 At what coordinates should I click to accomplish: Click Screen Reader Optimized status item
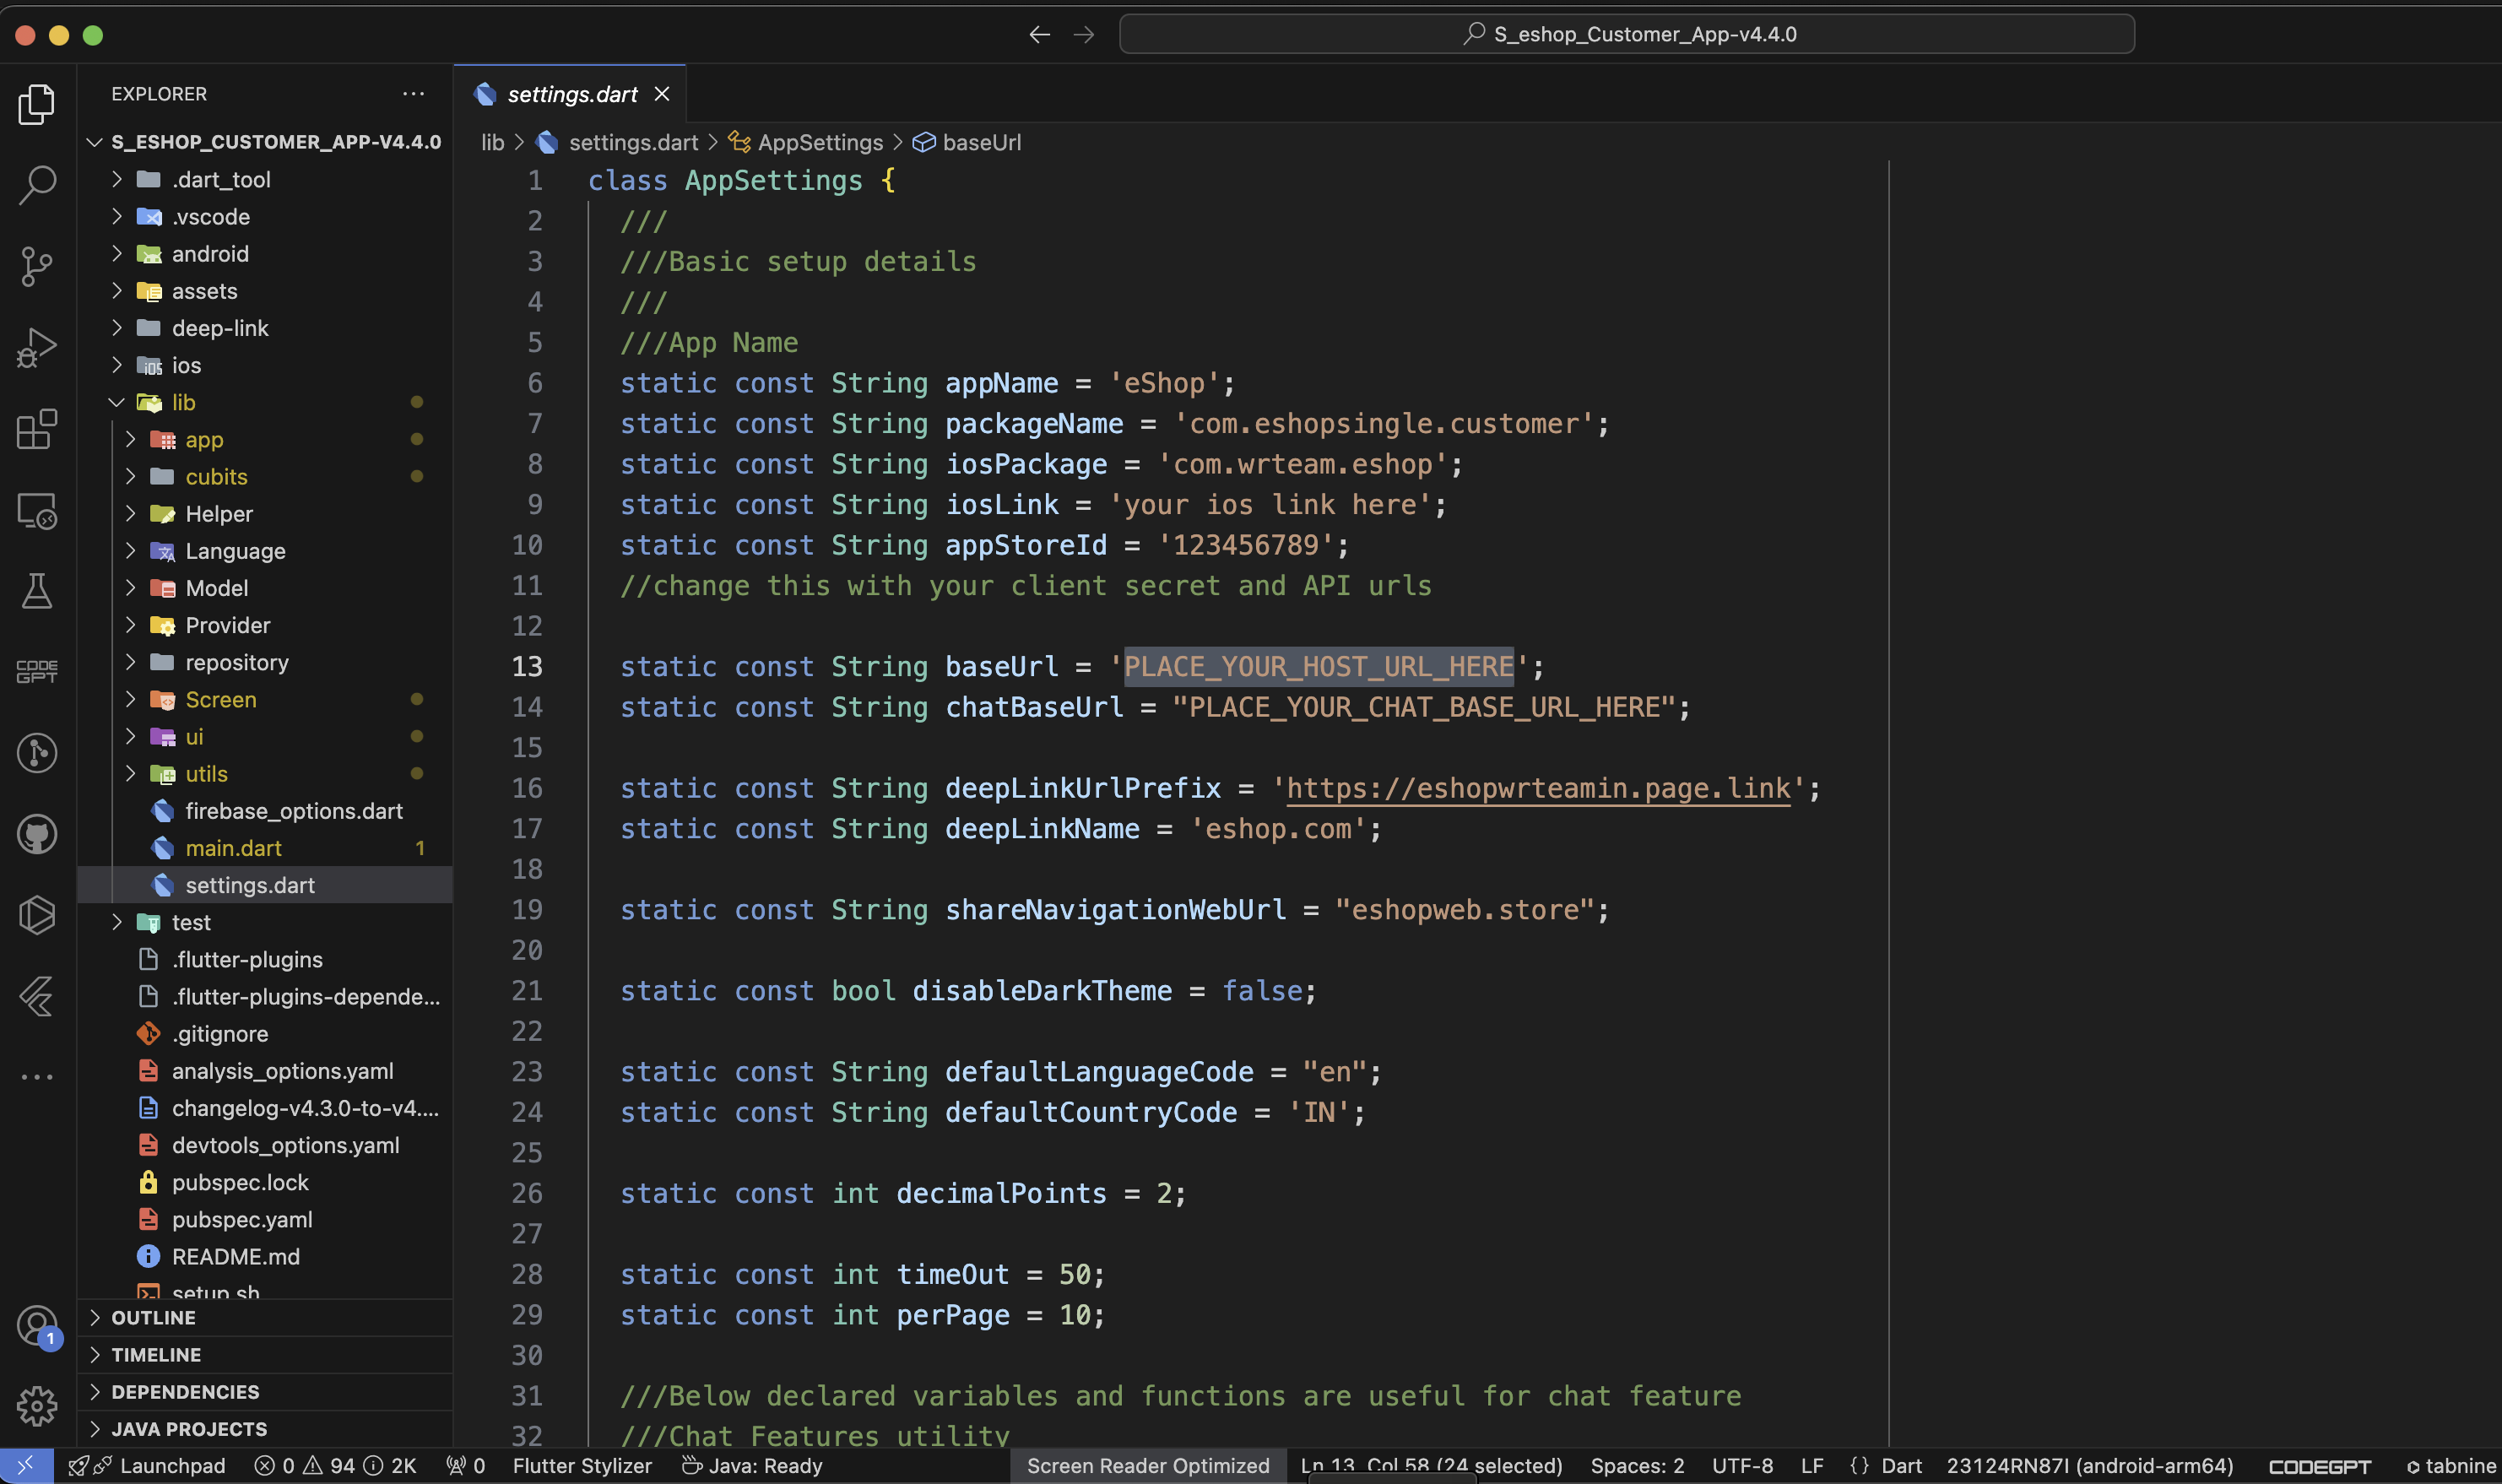1148,1466
